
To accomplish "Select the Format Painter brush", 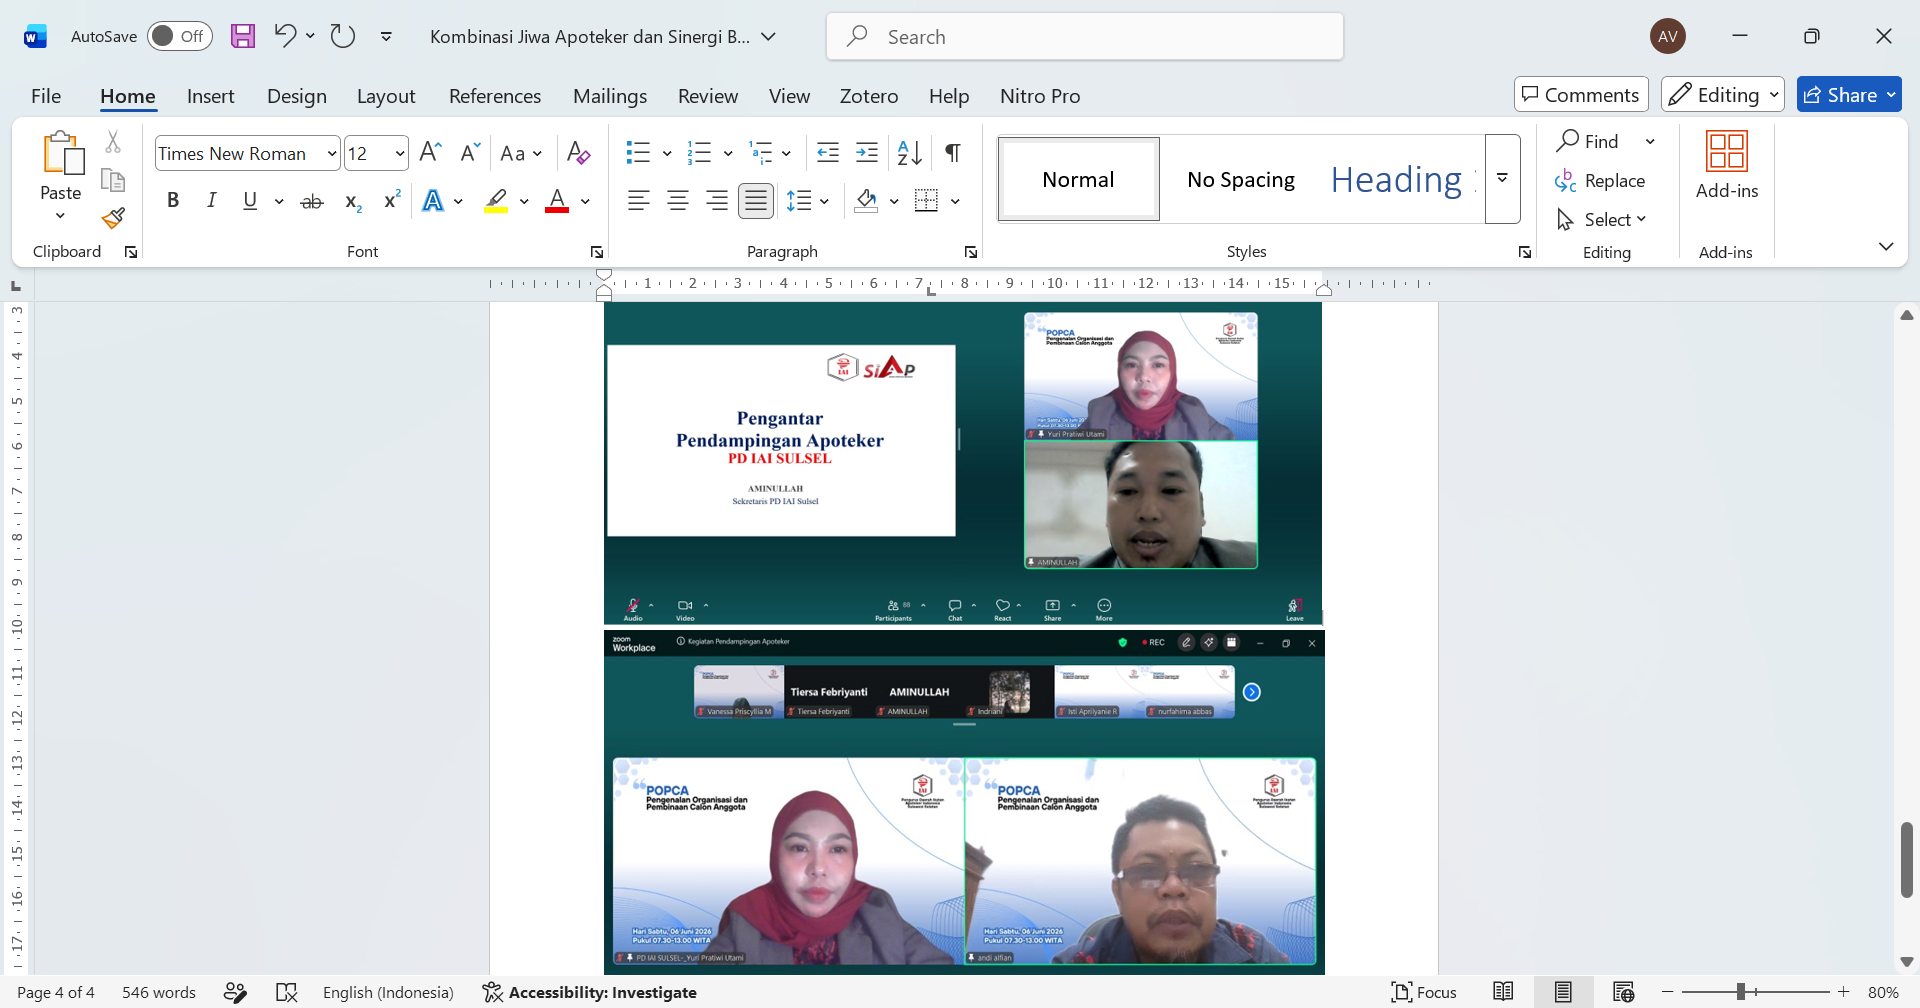I will (x=113, y=218).
